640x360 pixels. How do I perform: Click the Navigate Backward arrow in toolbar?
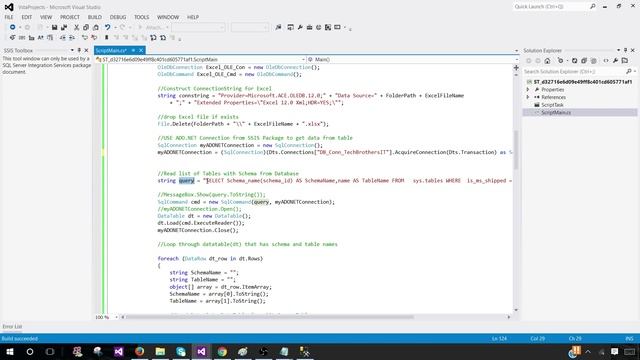tap(12, 27)
